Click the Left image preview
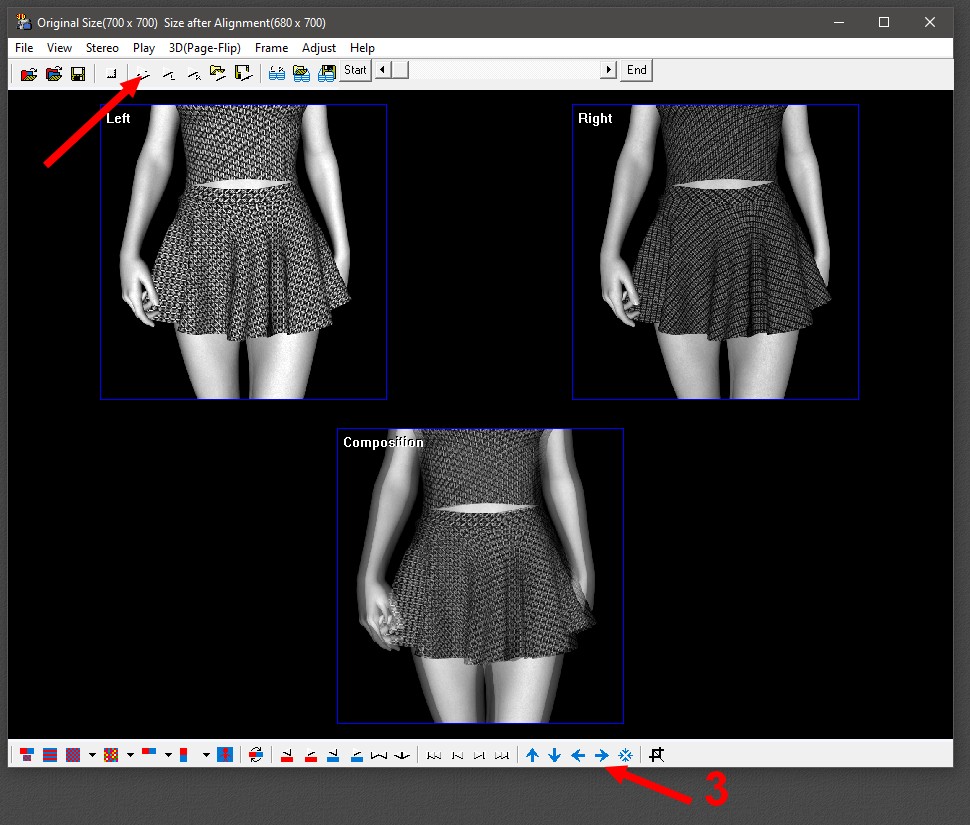 [244, 252]
